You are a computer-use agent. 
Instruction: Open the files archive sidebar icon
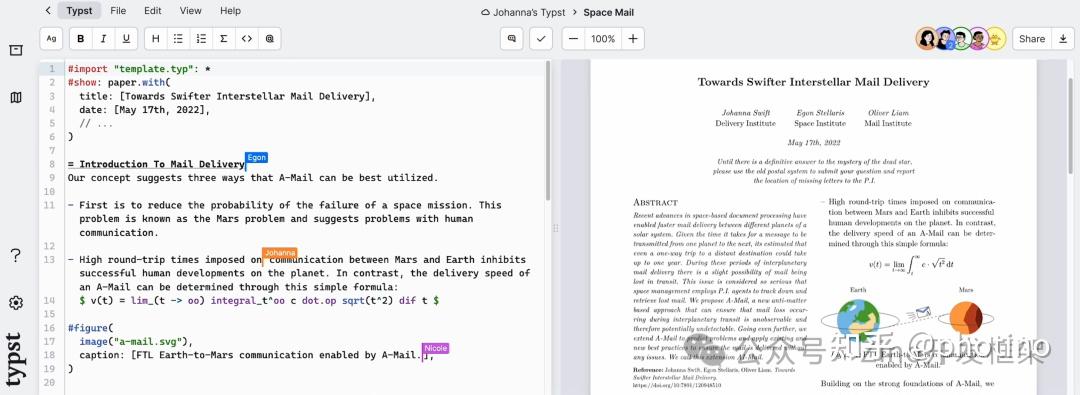16,50
